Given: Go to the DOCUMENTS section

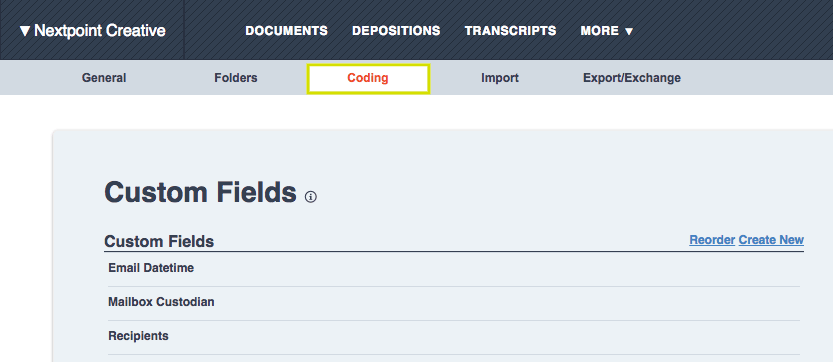Looking at the screenshot, I should point(286,31).
